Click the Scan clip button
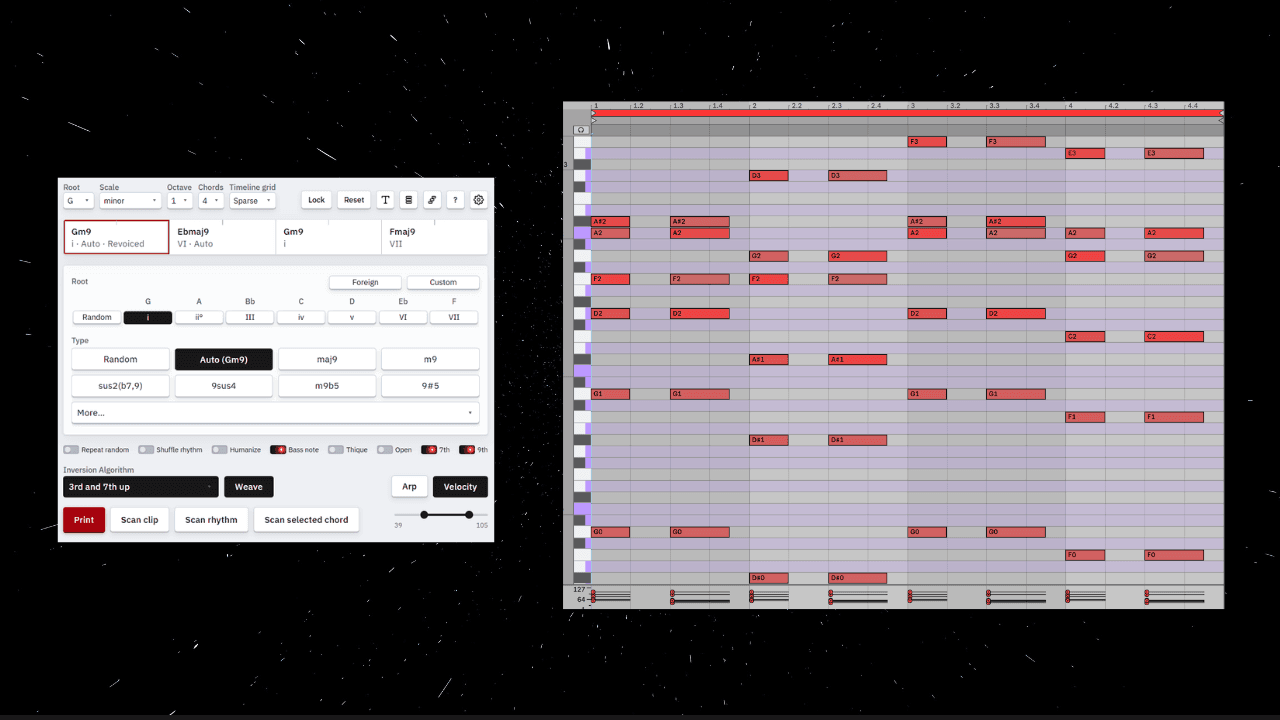This screenshot has height=720, width=1280. tap(140, 520)
